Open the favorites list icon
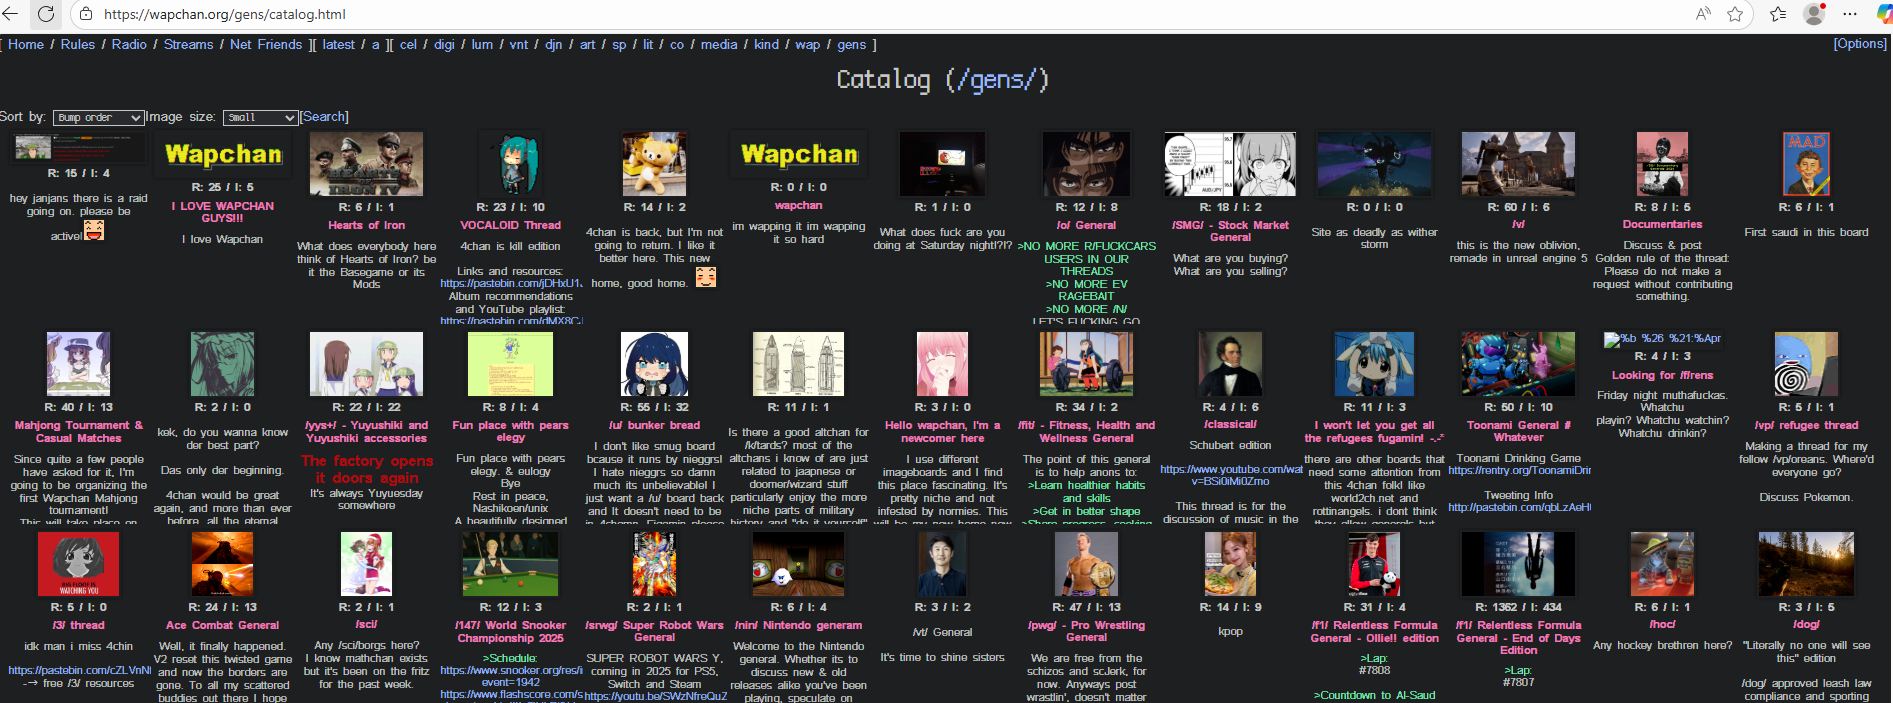The height and width of the screenshot is (703, 1893). (1778, 14)
